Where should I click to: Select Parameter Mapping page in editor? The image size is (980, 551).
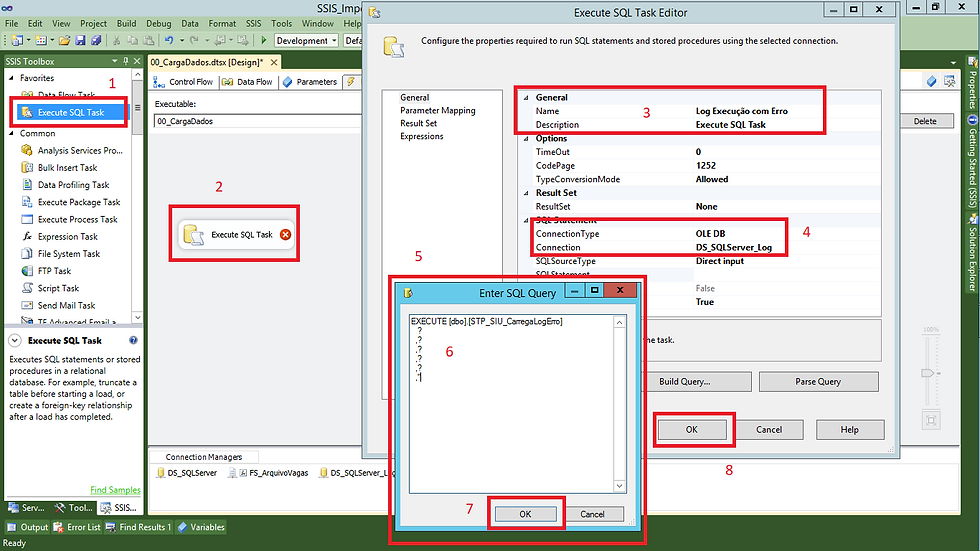click(438, 111)
